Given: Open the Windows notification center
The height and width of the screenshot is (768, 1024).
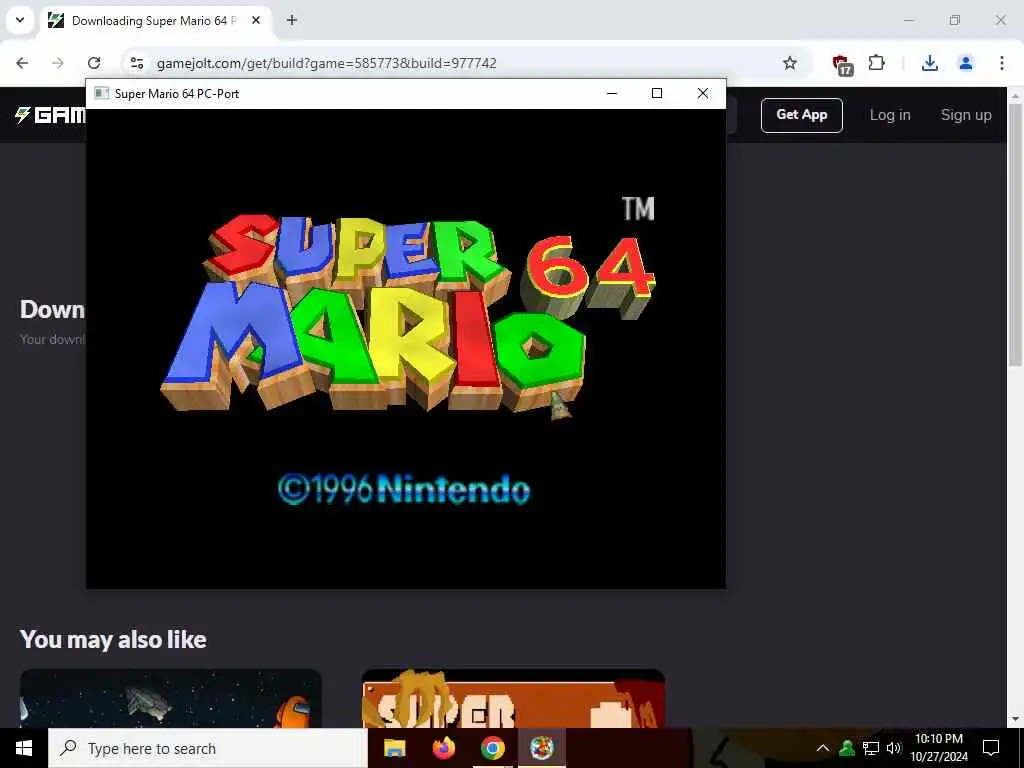Looking at the screenshot, I should (991, 748).
